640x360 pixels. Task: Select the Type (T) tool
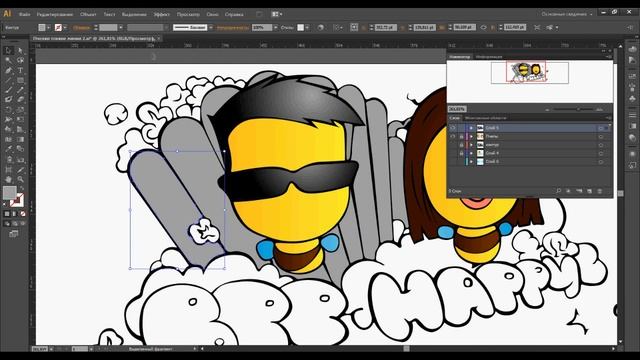click(20, 70)
